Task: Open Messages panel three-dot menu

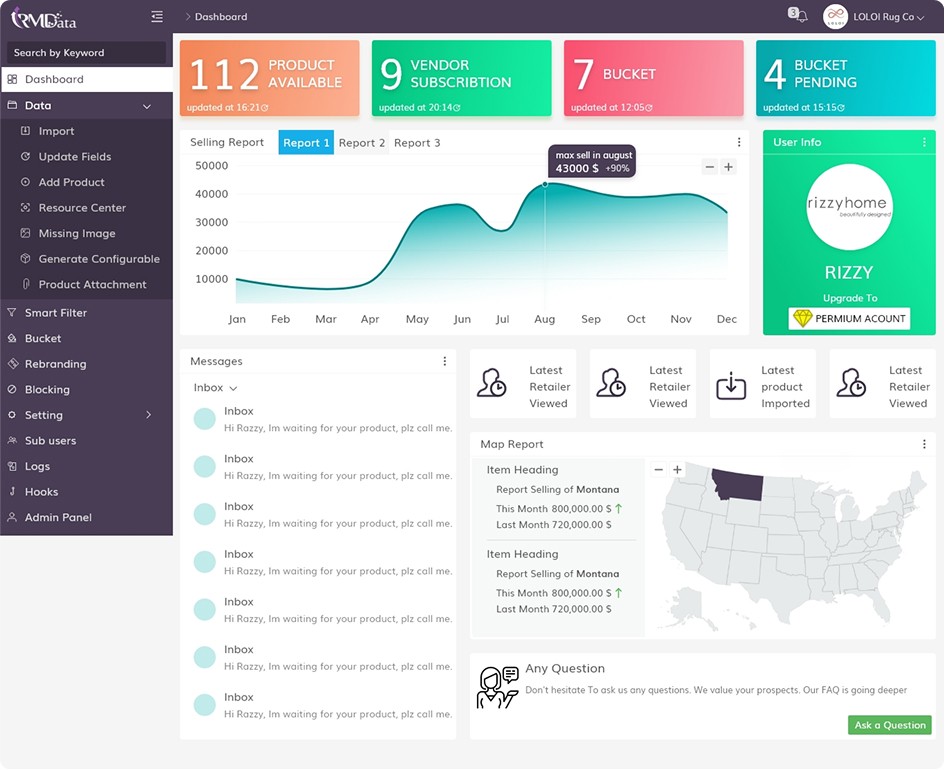Action: click(x=445, y=361)
